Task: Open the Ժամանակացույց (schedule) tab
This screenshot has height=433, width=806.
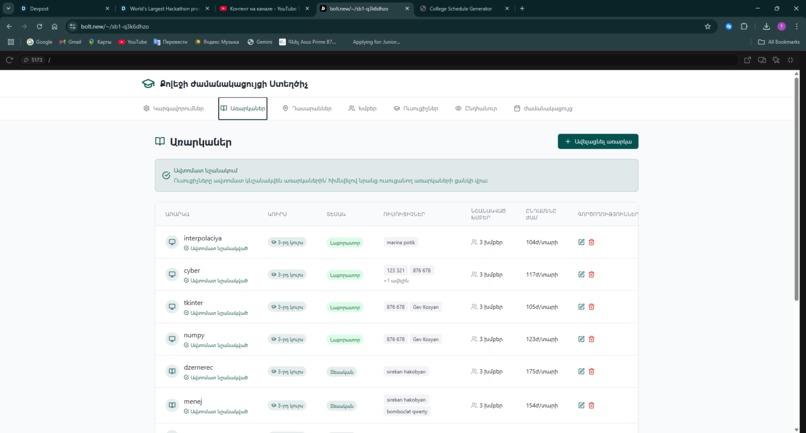Action: click(543, 109)
